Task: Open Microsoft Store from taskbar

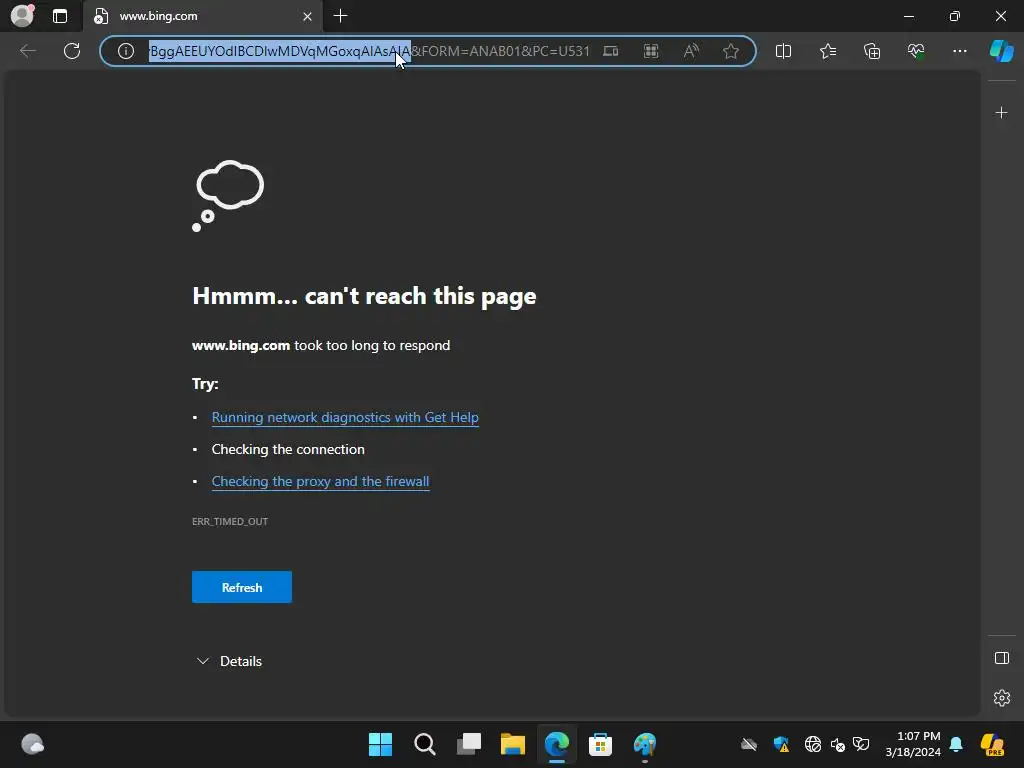Action: (600, 744)
